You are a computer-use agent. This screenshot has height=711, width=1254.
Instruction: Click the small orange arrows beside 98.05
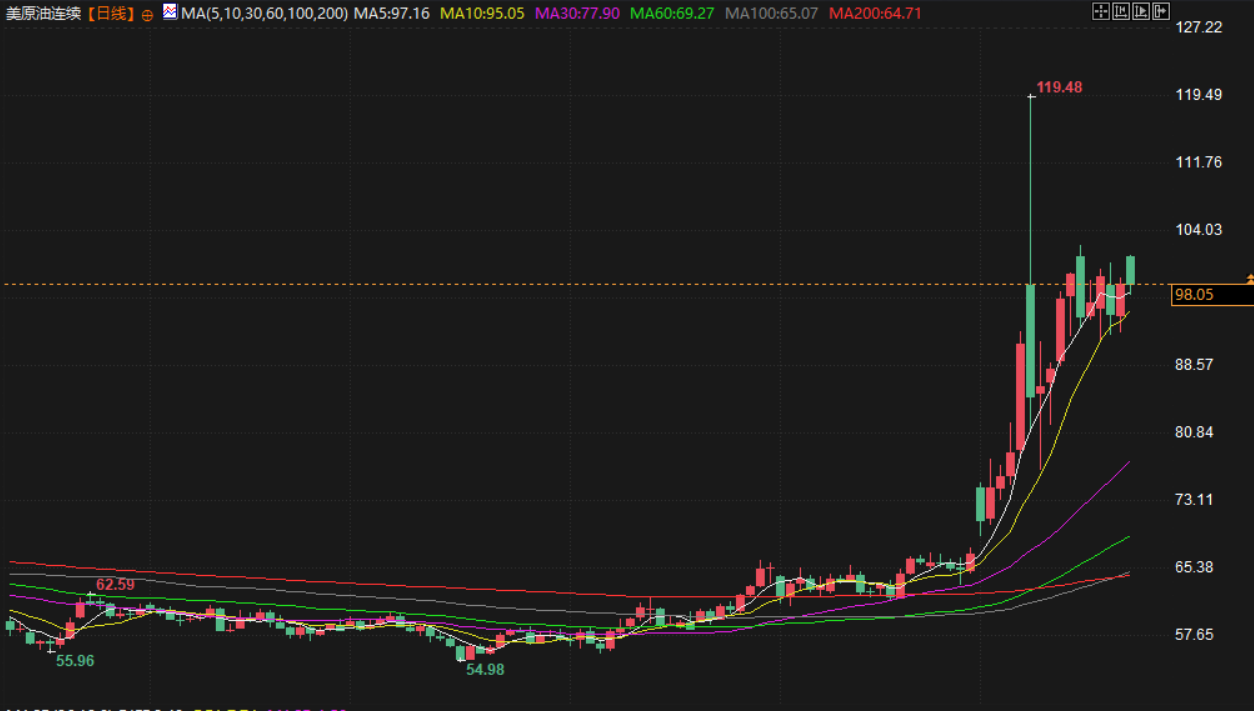point(1249,278)
